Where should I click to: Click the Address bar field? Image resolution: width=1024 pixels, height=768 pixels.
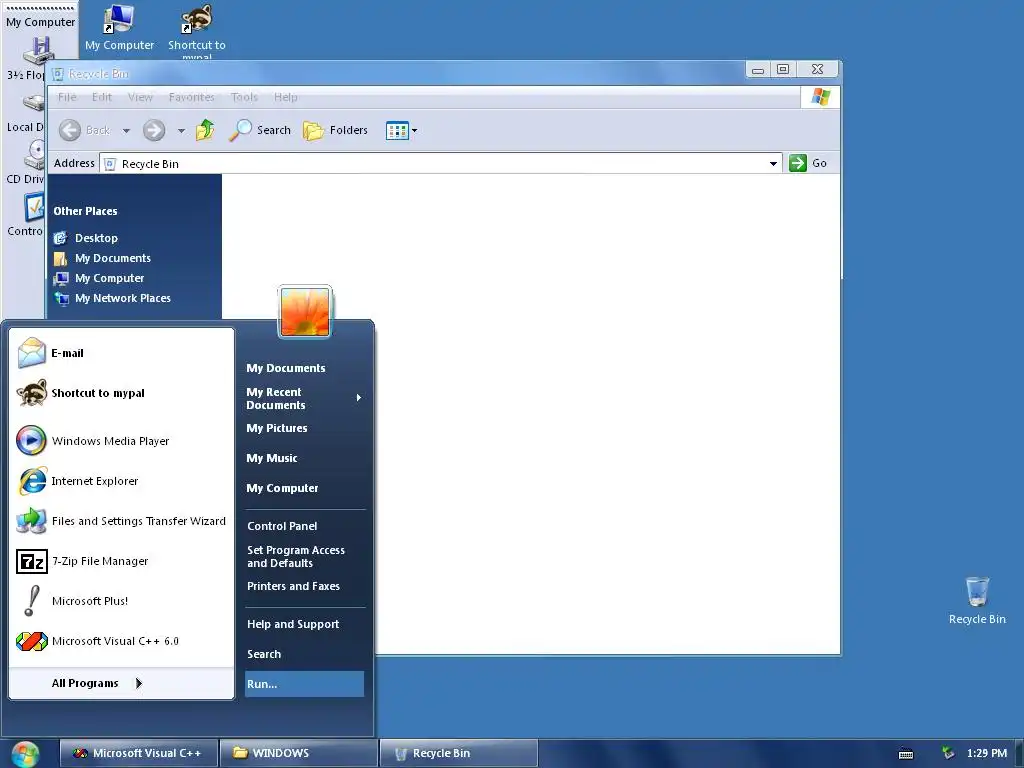(x=441, y=163)
